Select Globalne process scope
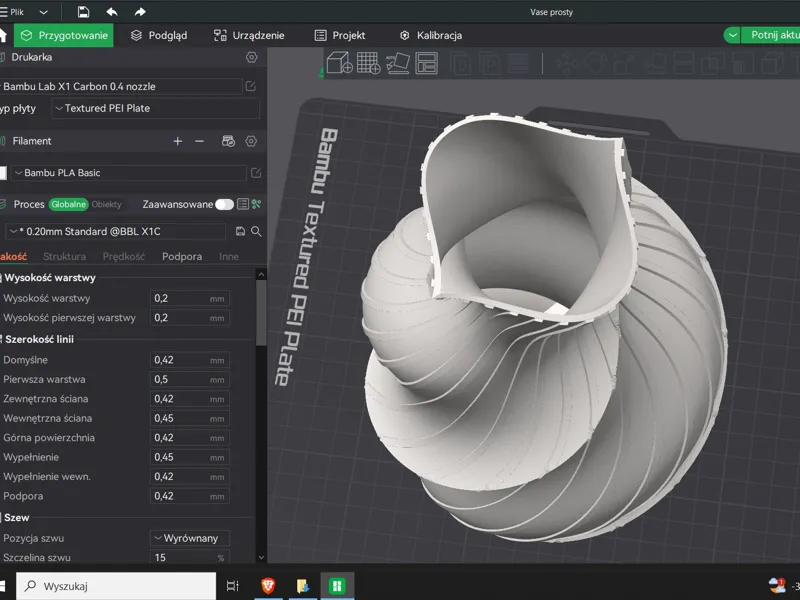Viewport: 800px width, 600px height. [68, 205]
